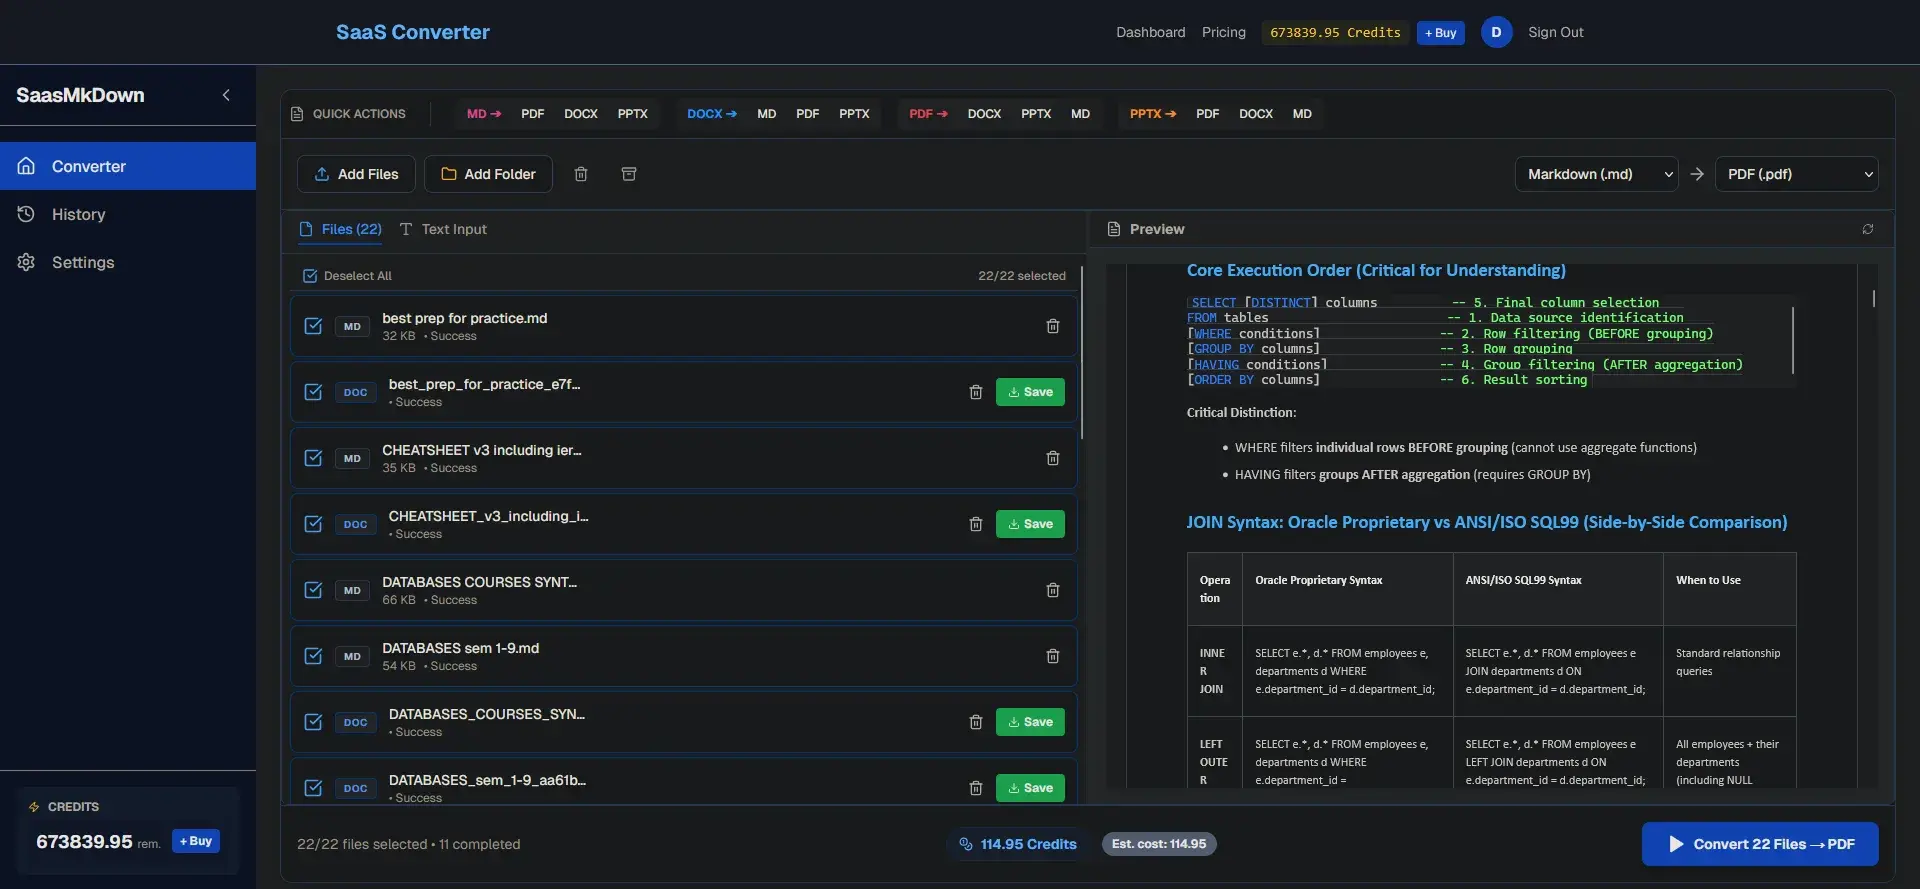Click the Add Files button
Screen dimensions: 1920x889
[x=356, y=174]
